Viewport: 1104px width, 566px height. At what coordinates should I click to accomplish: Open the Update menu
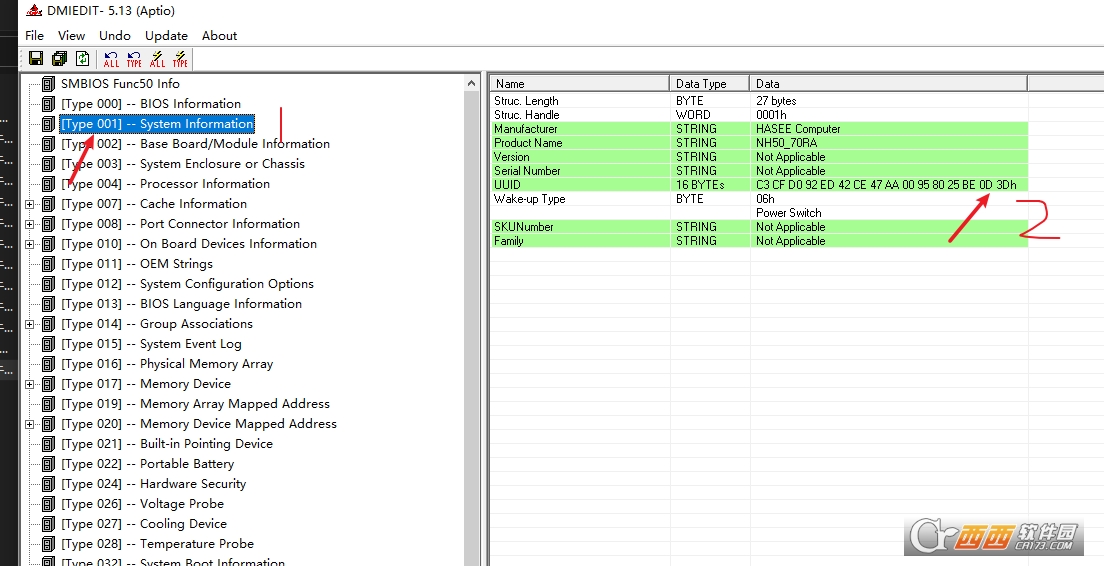tap(166, 35)
